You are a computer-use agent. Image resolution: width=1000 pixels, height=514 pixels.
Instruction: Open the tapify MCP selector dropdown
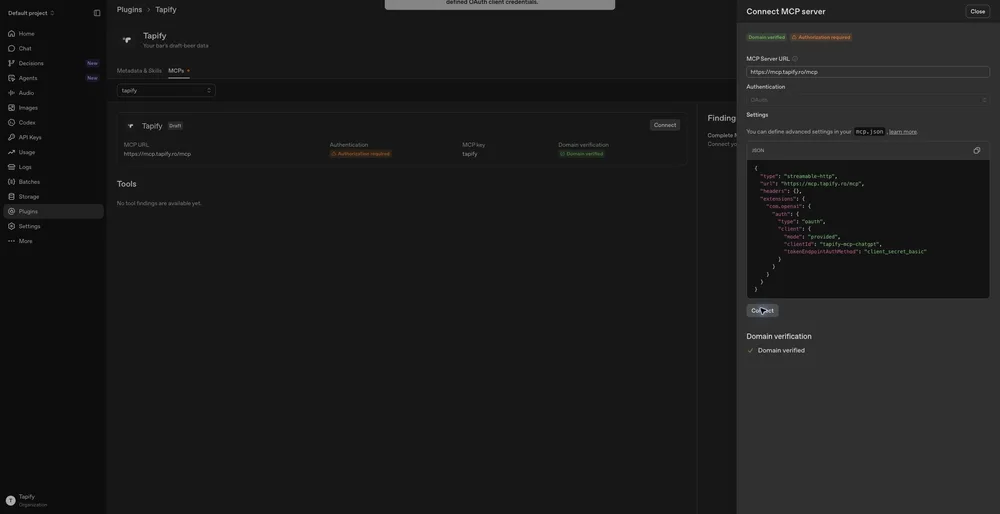click(166, 91)
